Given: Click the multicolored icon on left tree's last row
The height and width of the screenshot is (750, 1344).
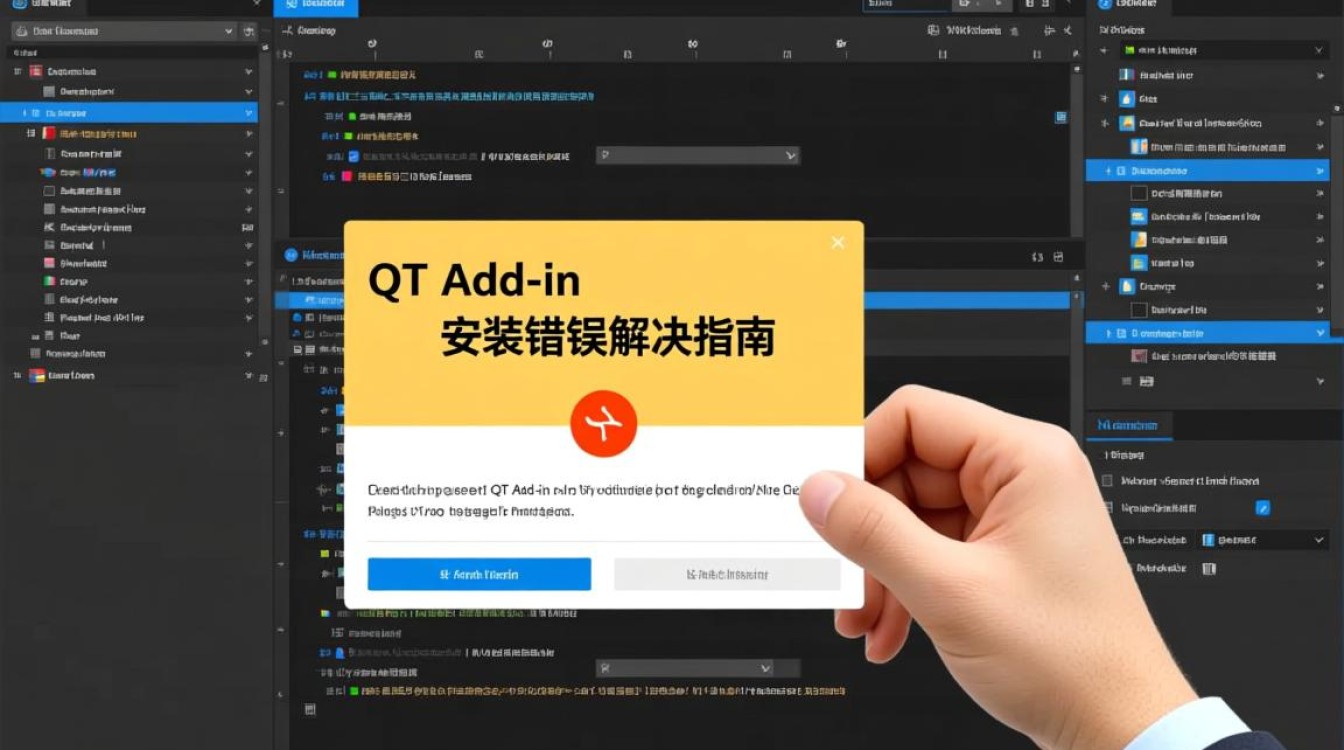Looking at the screenshot, I should coord(37,375).
